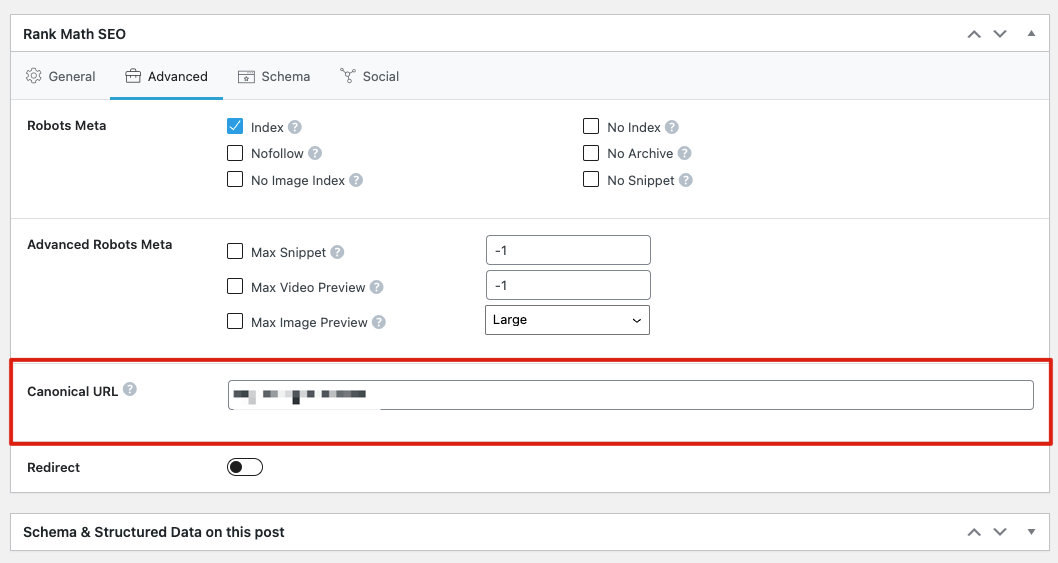Image resolution: width=1058 pixels, height=563 pixels.
Task: Select the Advanced tab
Action: tap(167, 76)
